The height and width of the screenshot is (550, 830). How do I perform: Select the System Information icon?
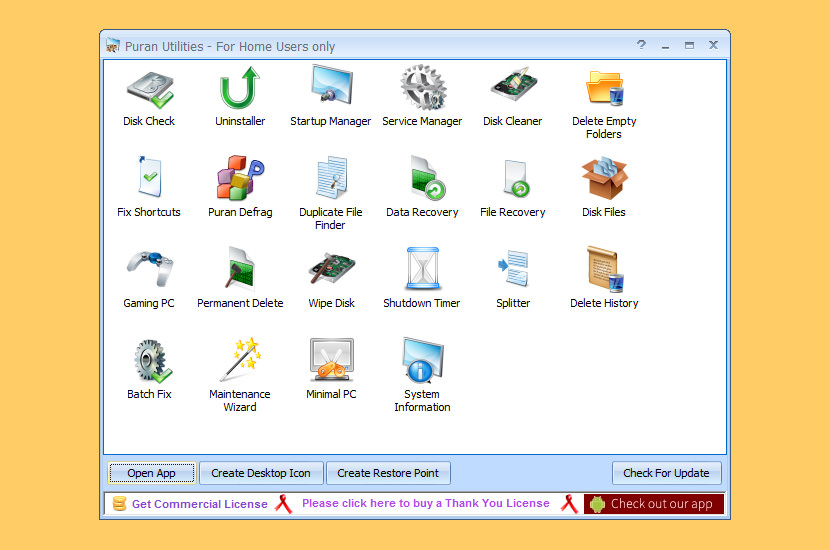point(422,360)
